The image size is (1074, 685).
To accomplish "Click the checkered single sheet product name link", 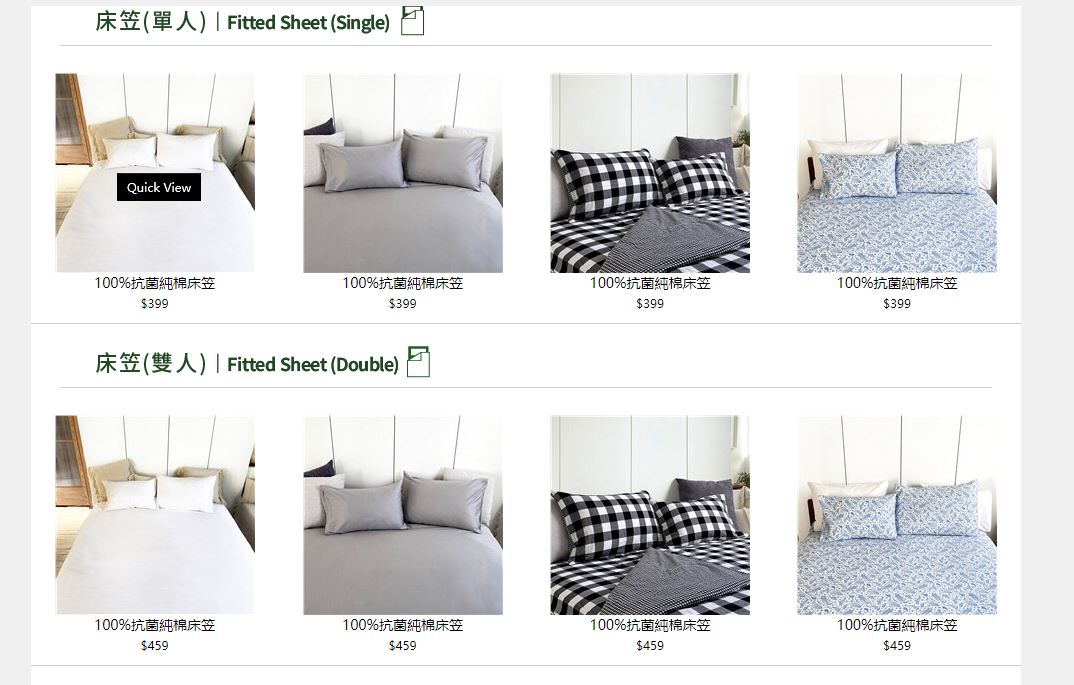I will pos(650,283).
